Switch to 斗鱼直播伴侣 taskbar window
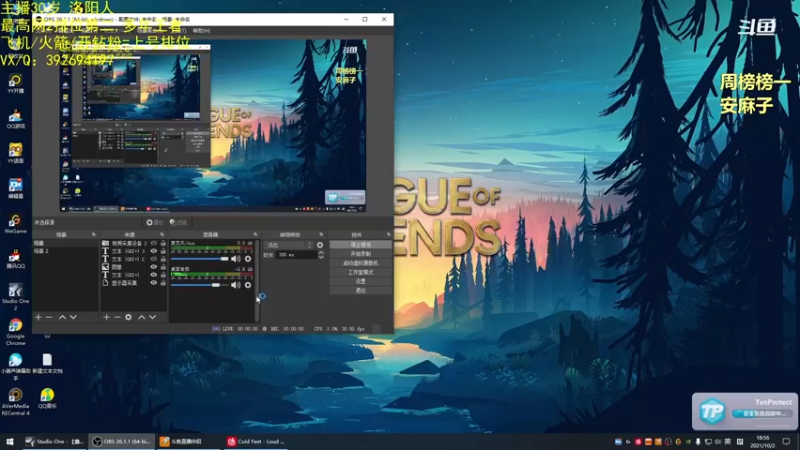This screenshot has width=800, height=450. (187, 442)
